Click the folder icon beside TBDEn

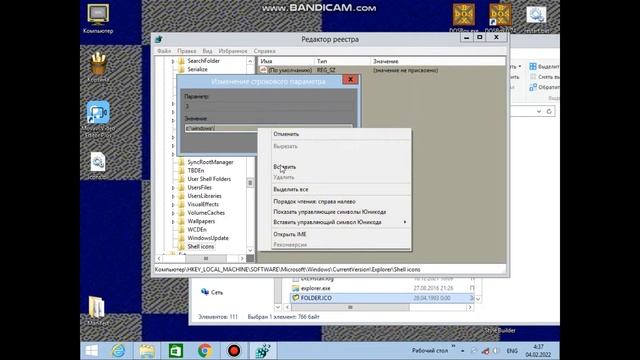point(182,171)
